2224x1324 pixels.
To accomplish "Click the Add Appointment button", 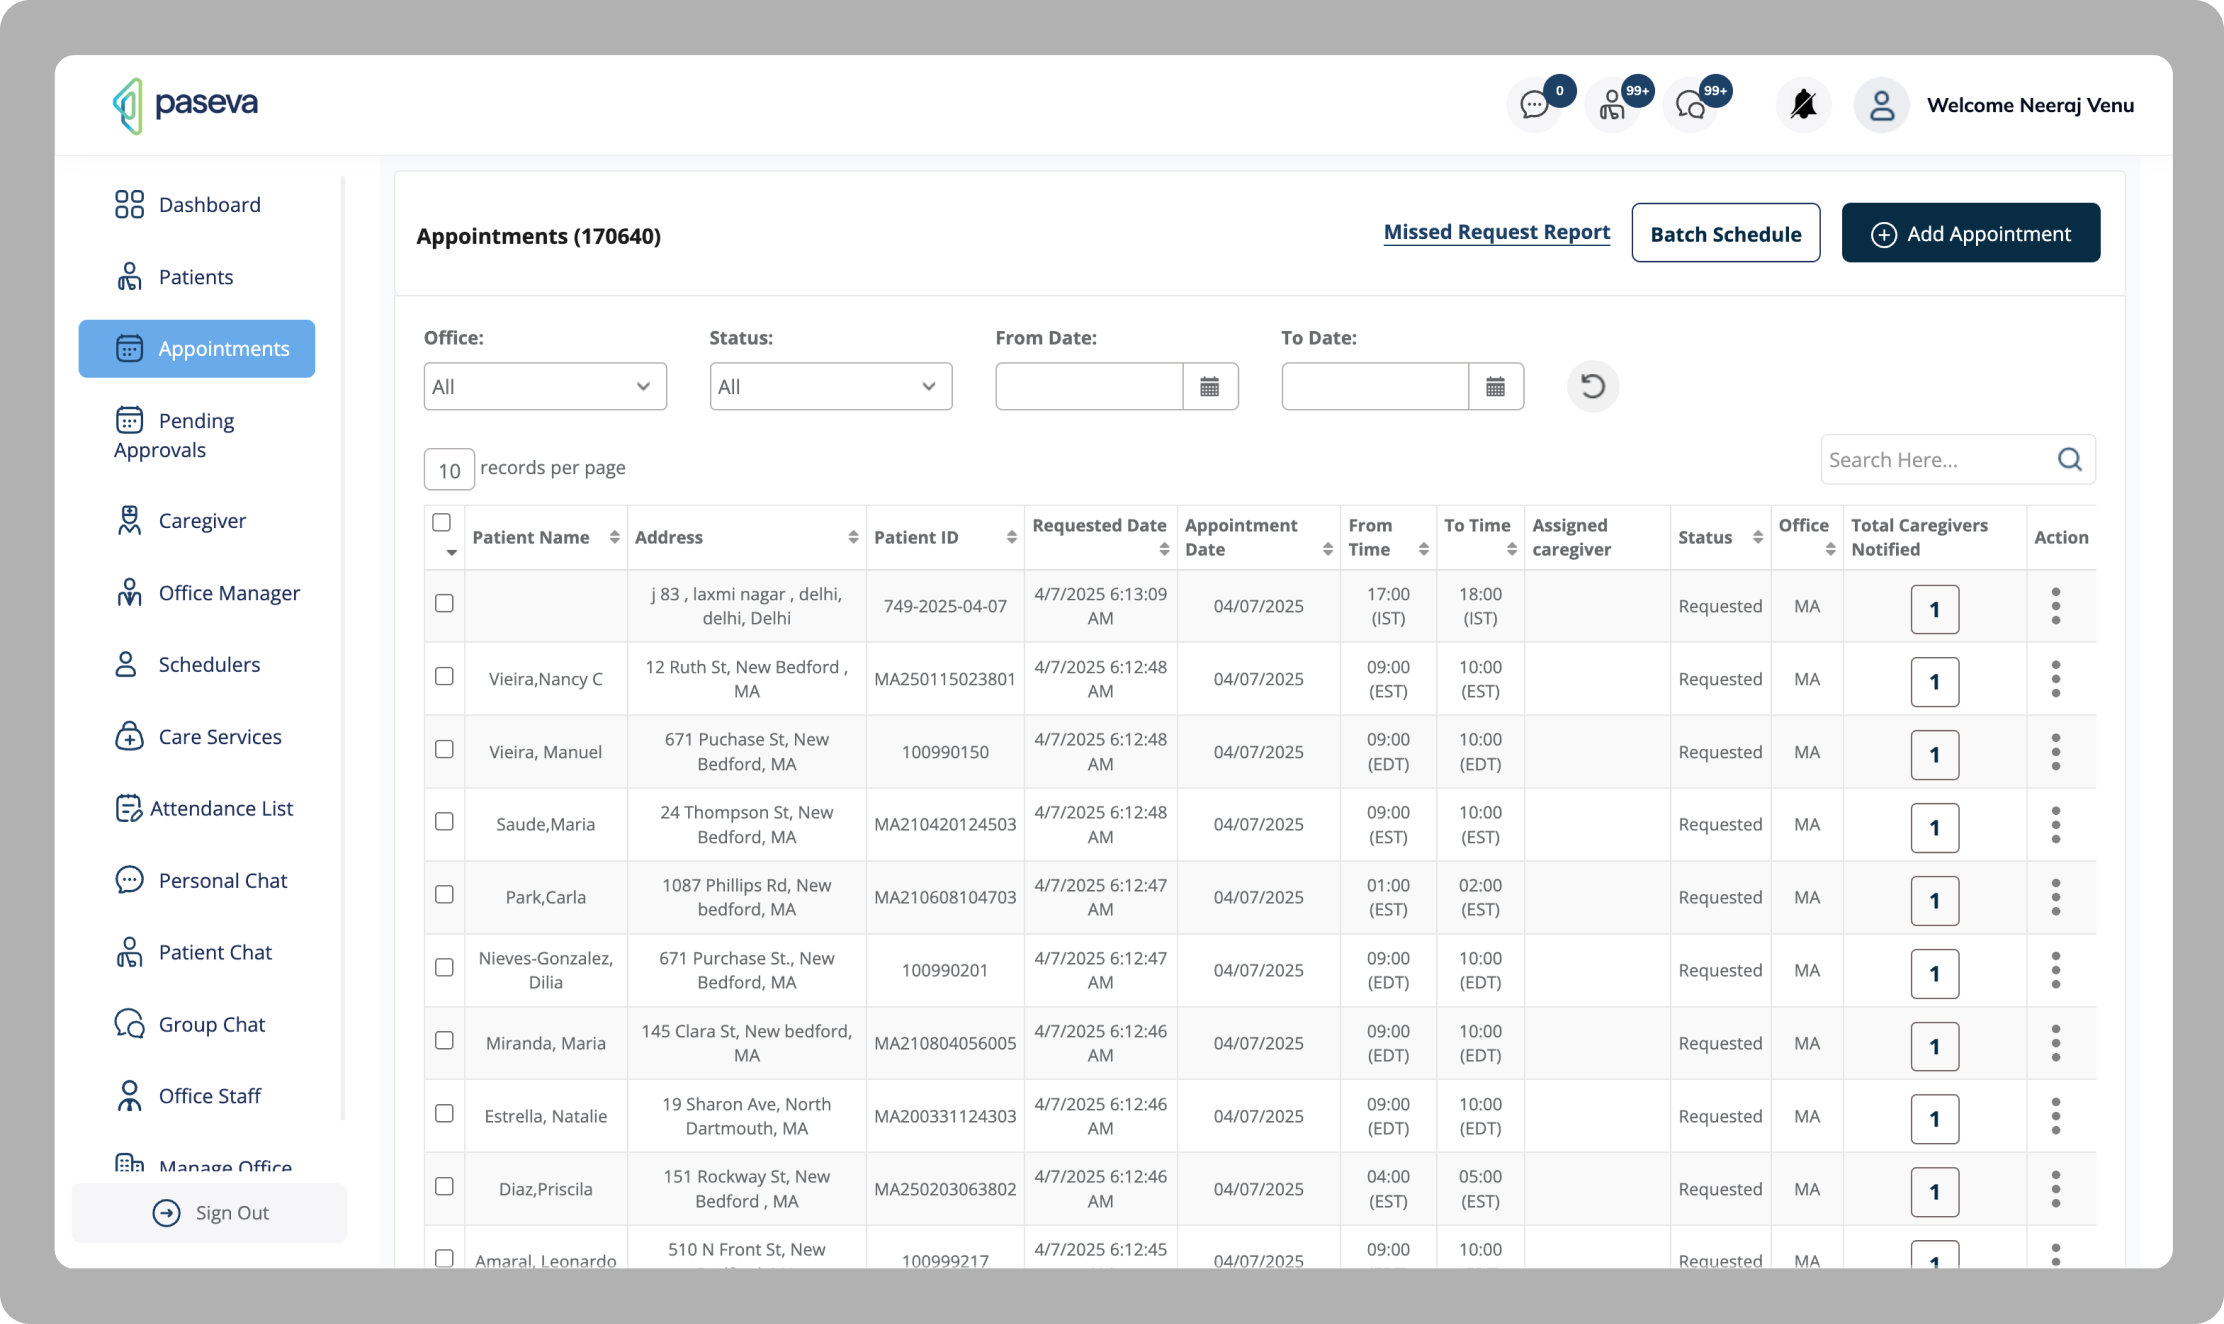I will click(1971, 233).
